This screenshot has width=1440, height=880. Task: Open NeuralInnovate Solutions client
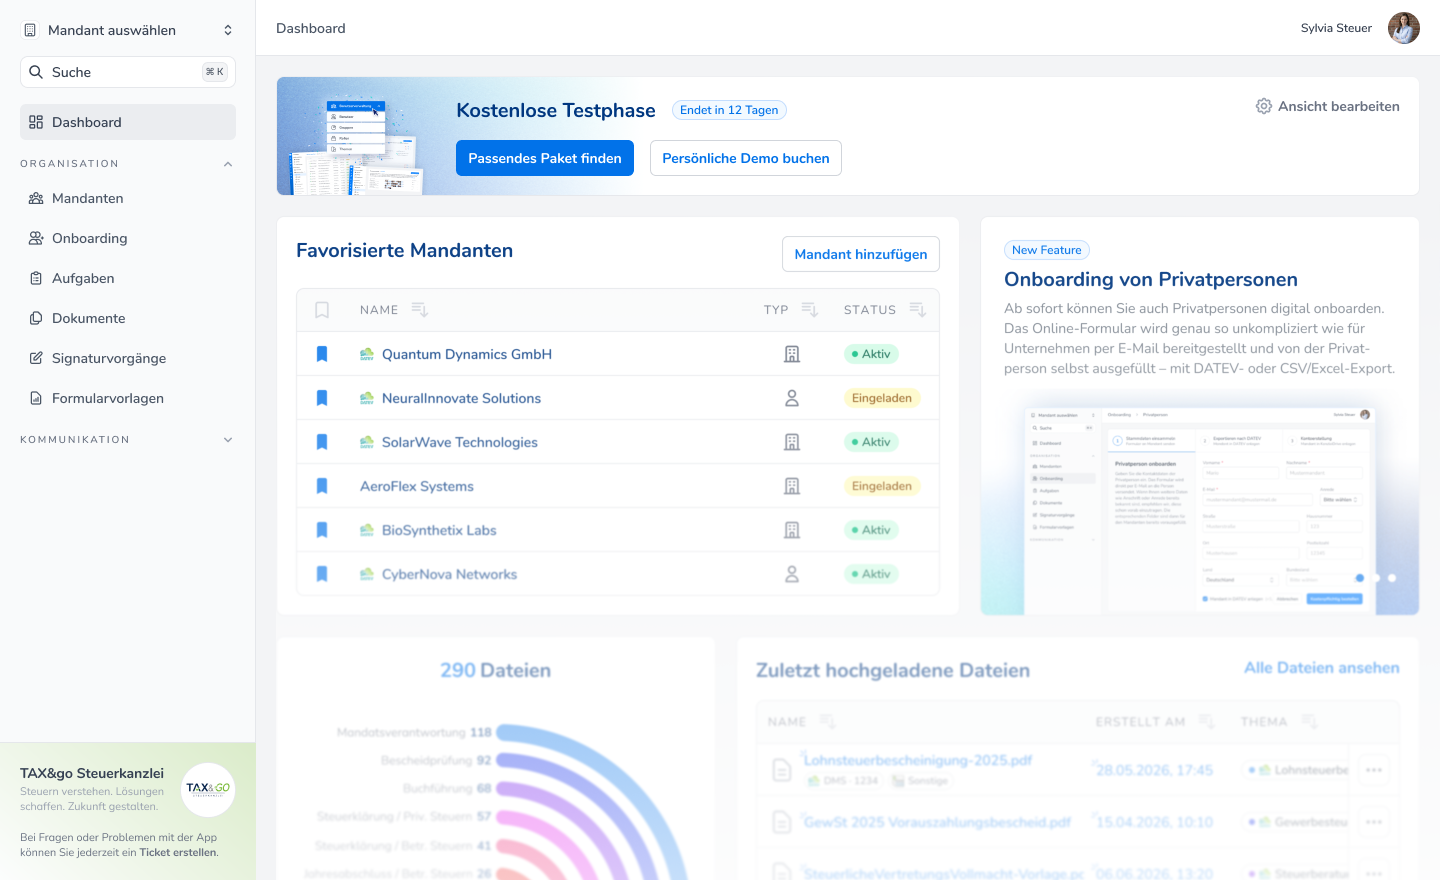pyautogui.click(x=461, y=398)
